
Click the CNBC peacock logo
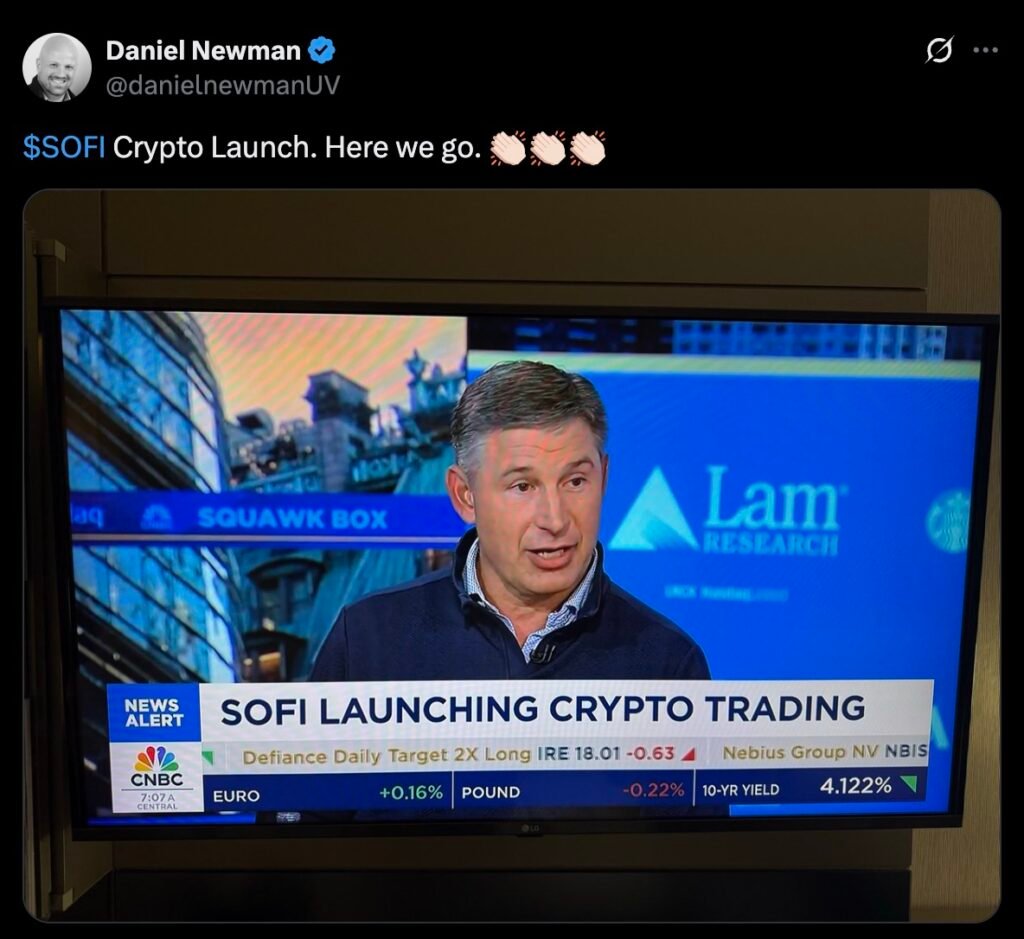tap(157, 760)
